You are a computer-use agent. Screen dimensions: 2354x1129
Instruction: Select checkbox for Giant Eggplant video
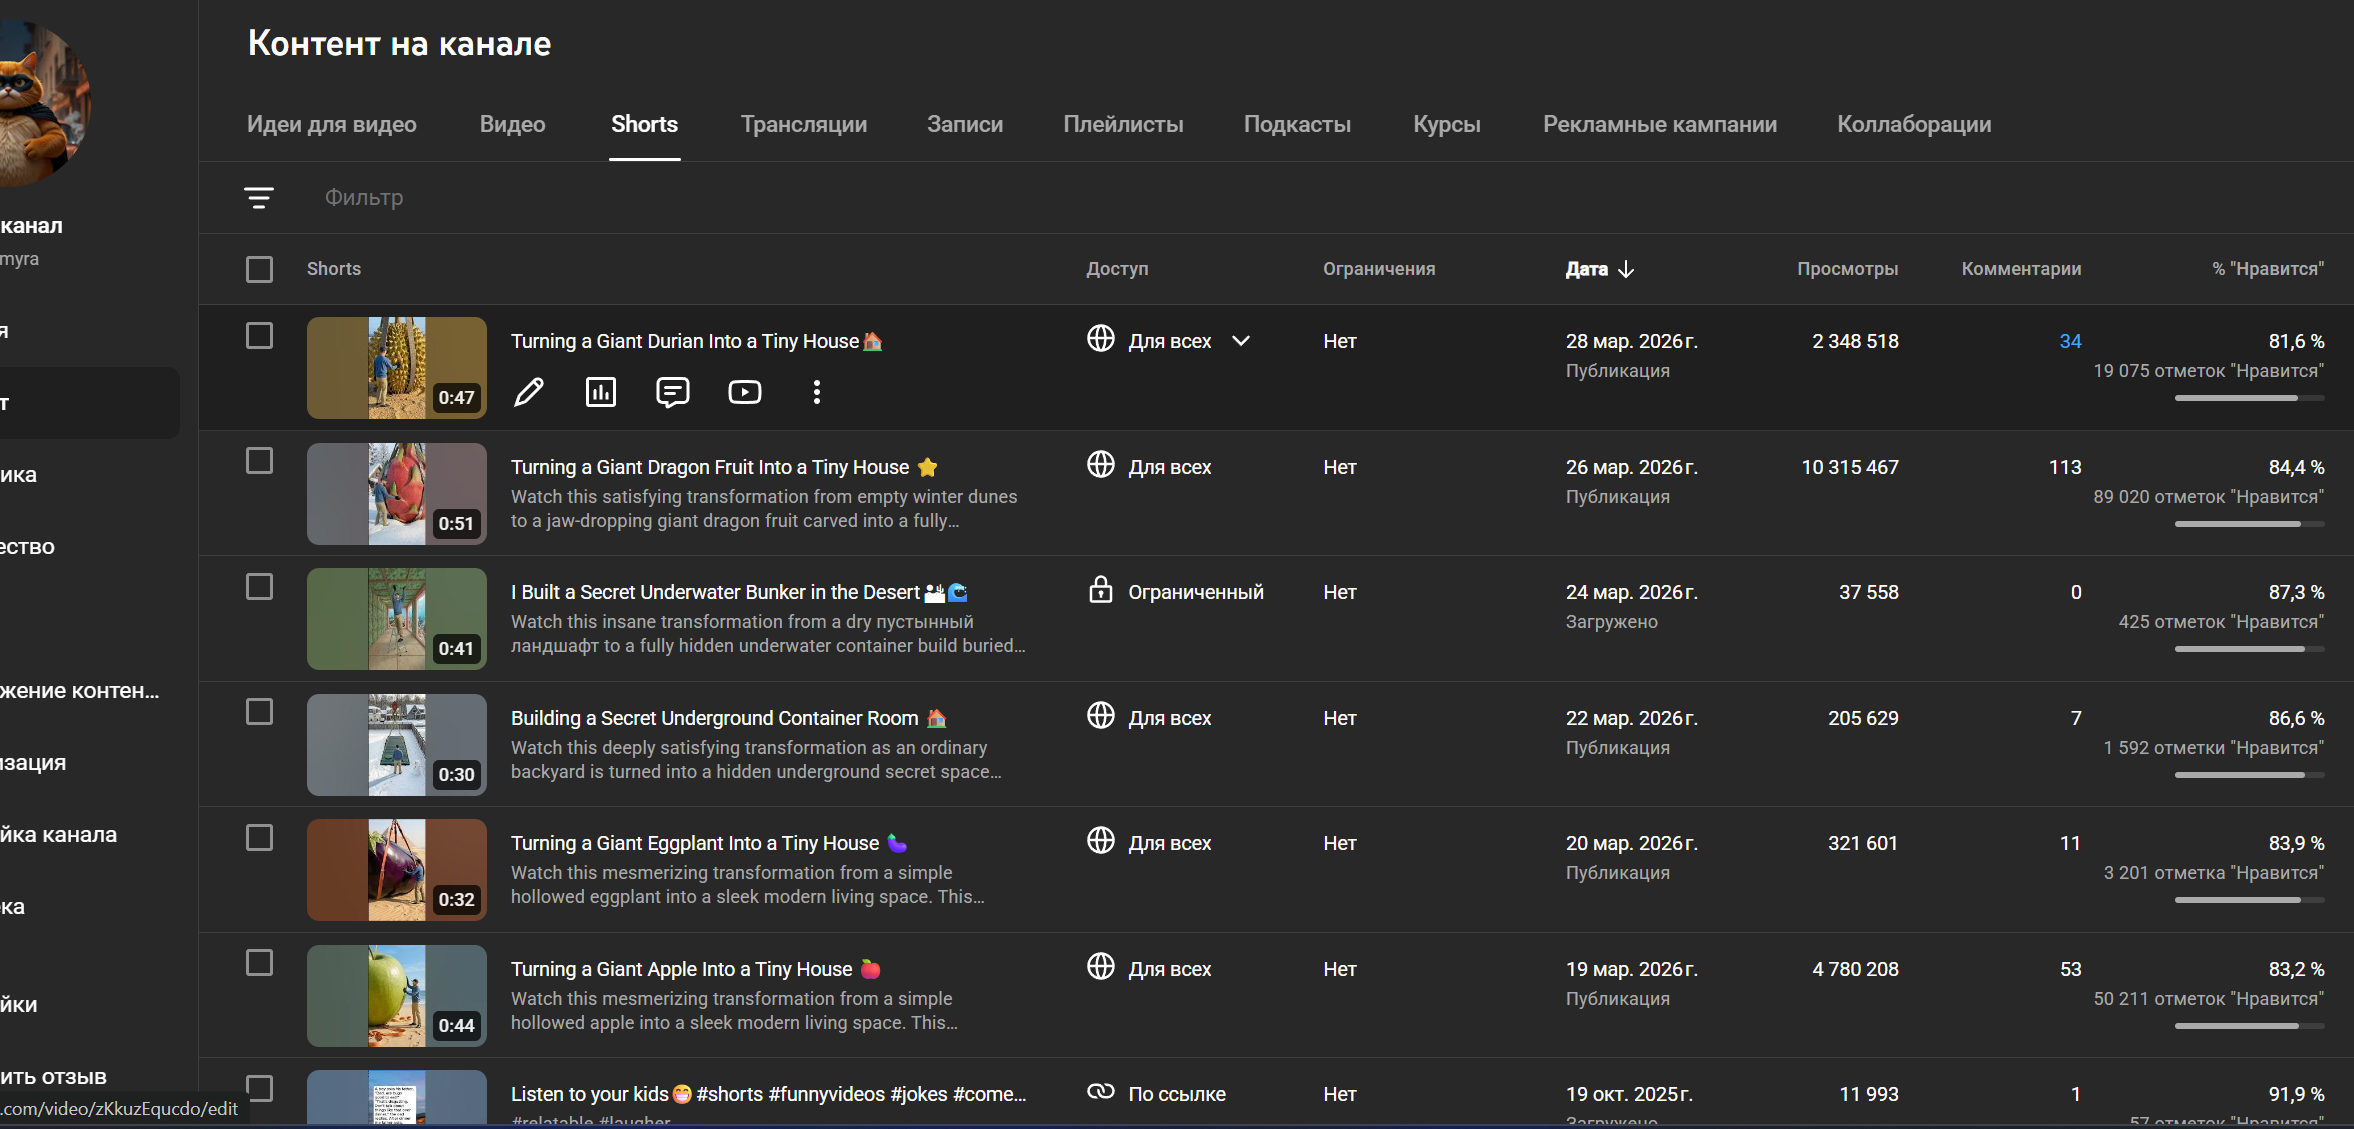click(259, 838)
